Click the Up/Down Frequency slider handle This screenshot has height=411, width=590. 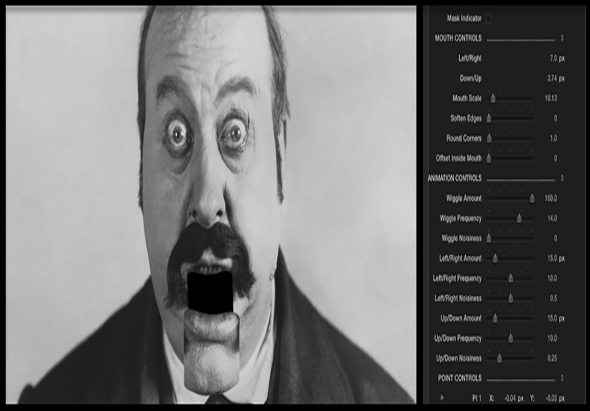(511, 338)
